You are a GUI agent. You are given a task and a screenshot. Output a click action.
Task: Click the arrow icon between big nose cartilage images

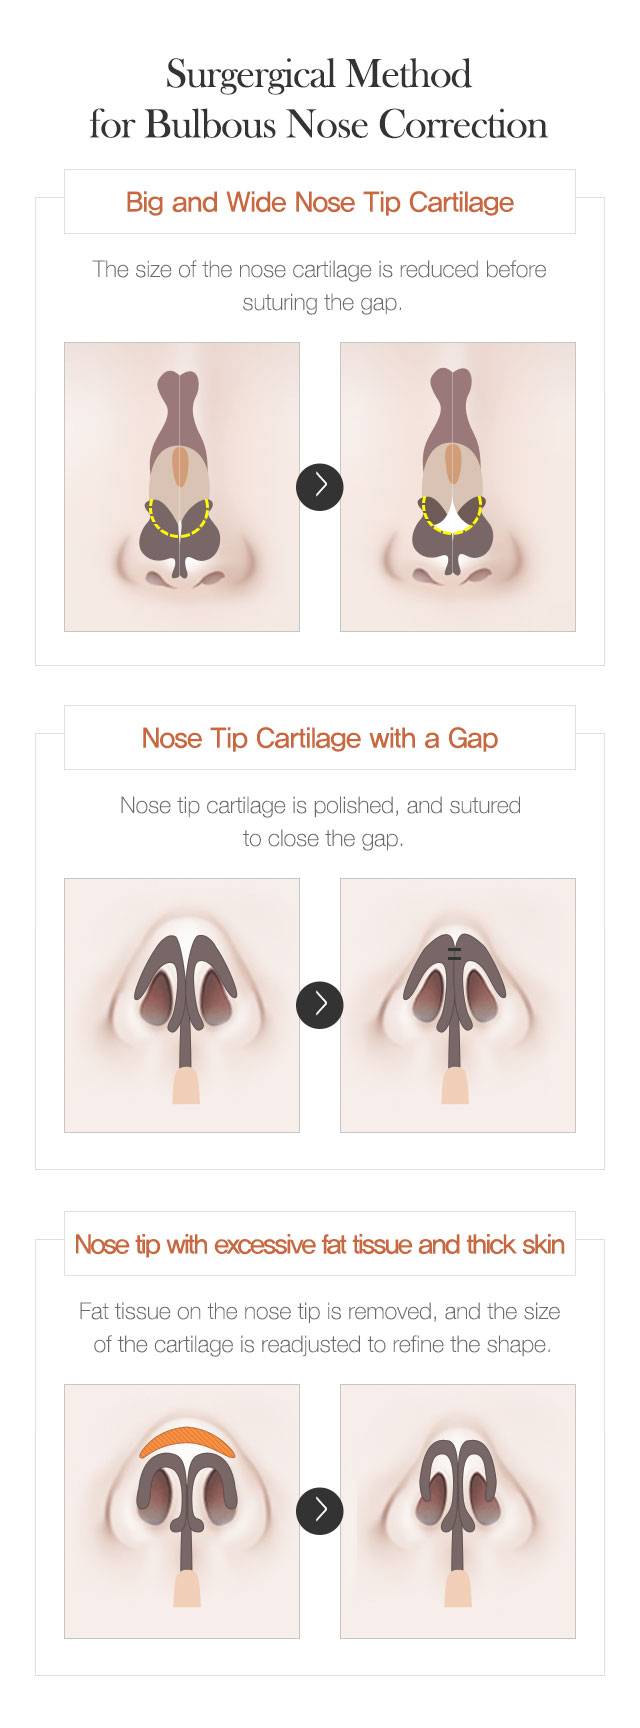[x=320, y=487]
